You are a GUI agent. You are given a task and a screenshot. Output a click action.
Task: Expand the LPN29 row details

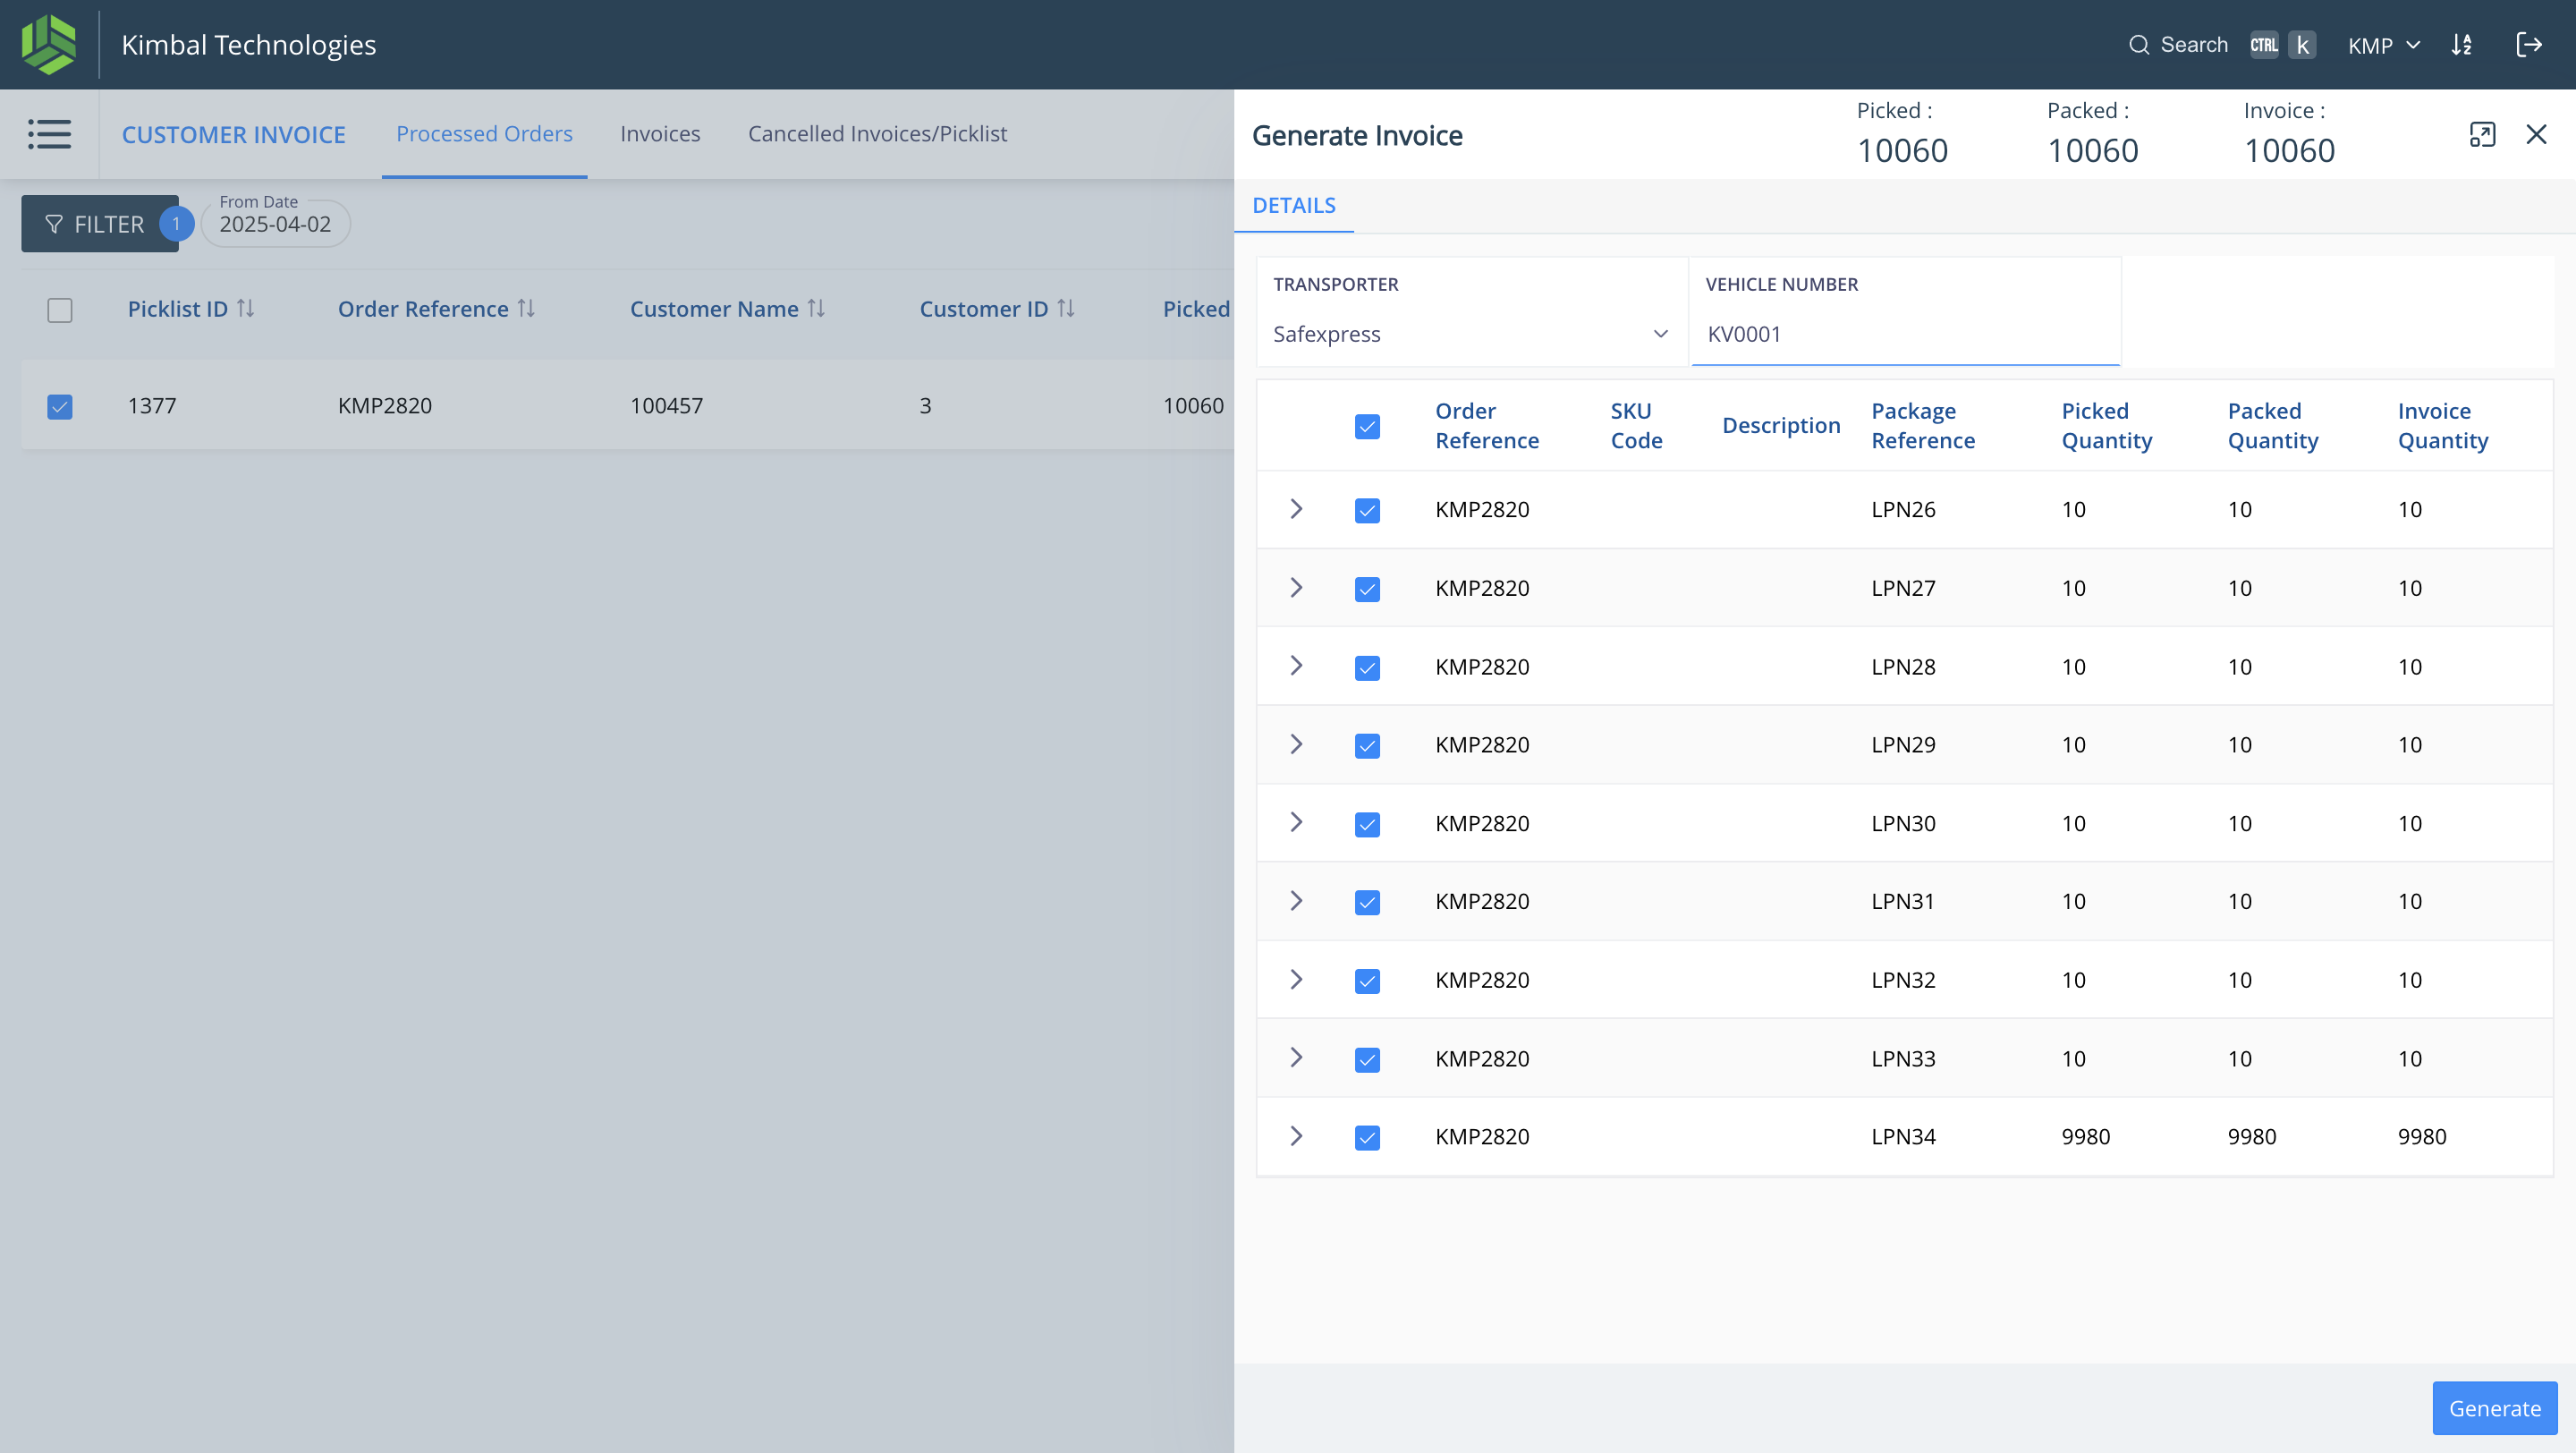click(x=1296, y=743)
